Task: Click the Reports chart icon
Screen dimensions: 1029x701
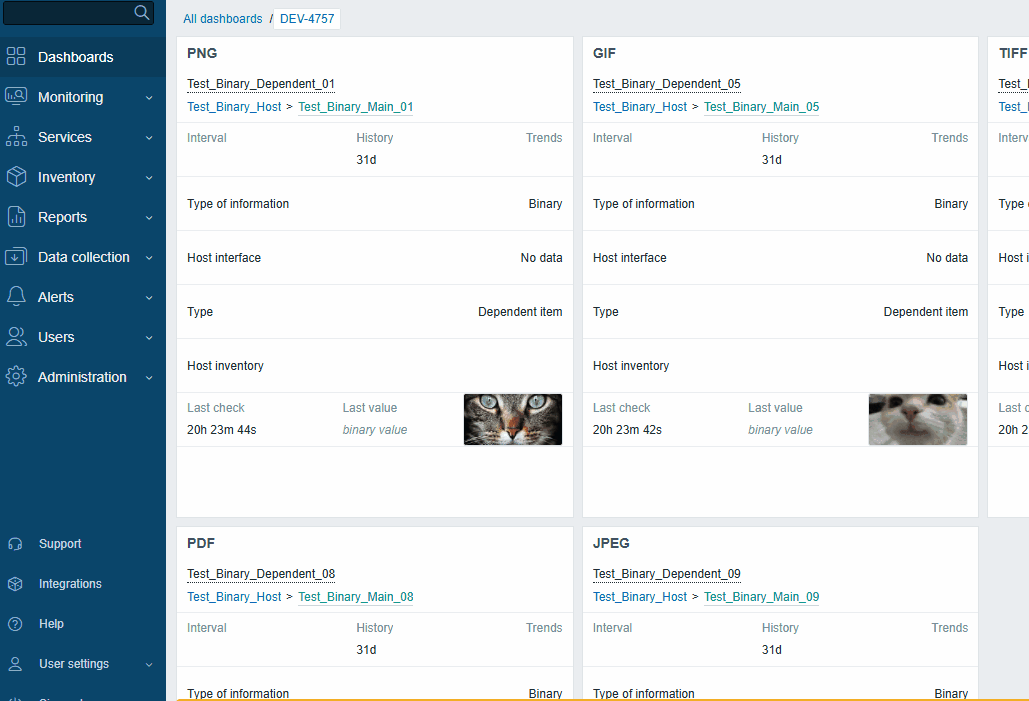Action: click(16, 217)
